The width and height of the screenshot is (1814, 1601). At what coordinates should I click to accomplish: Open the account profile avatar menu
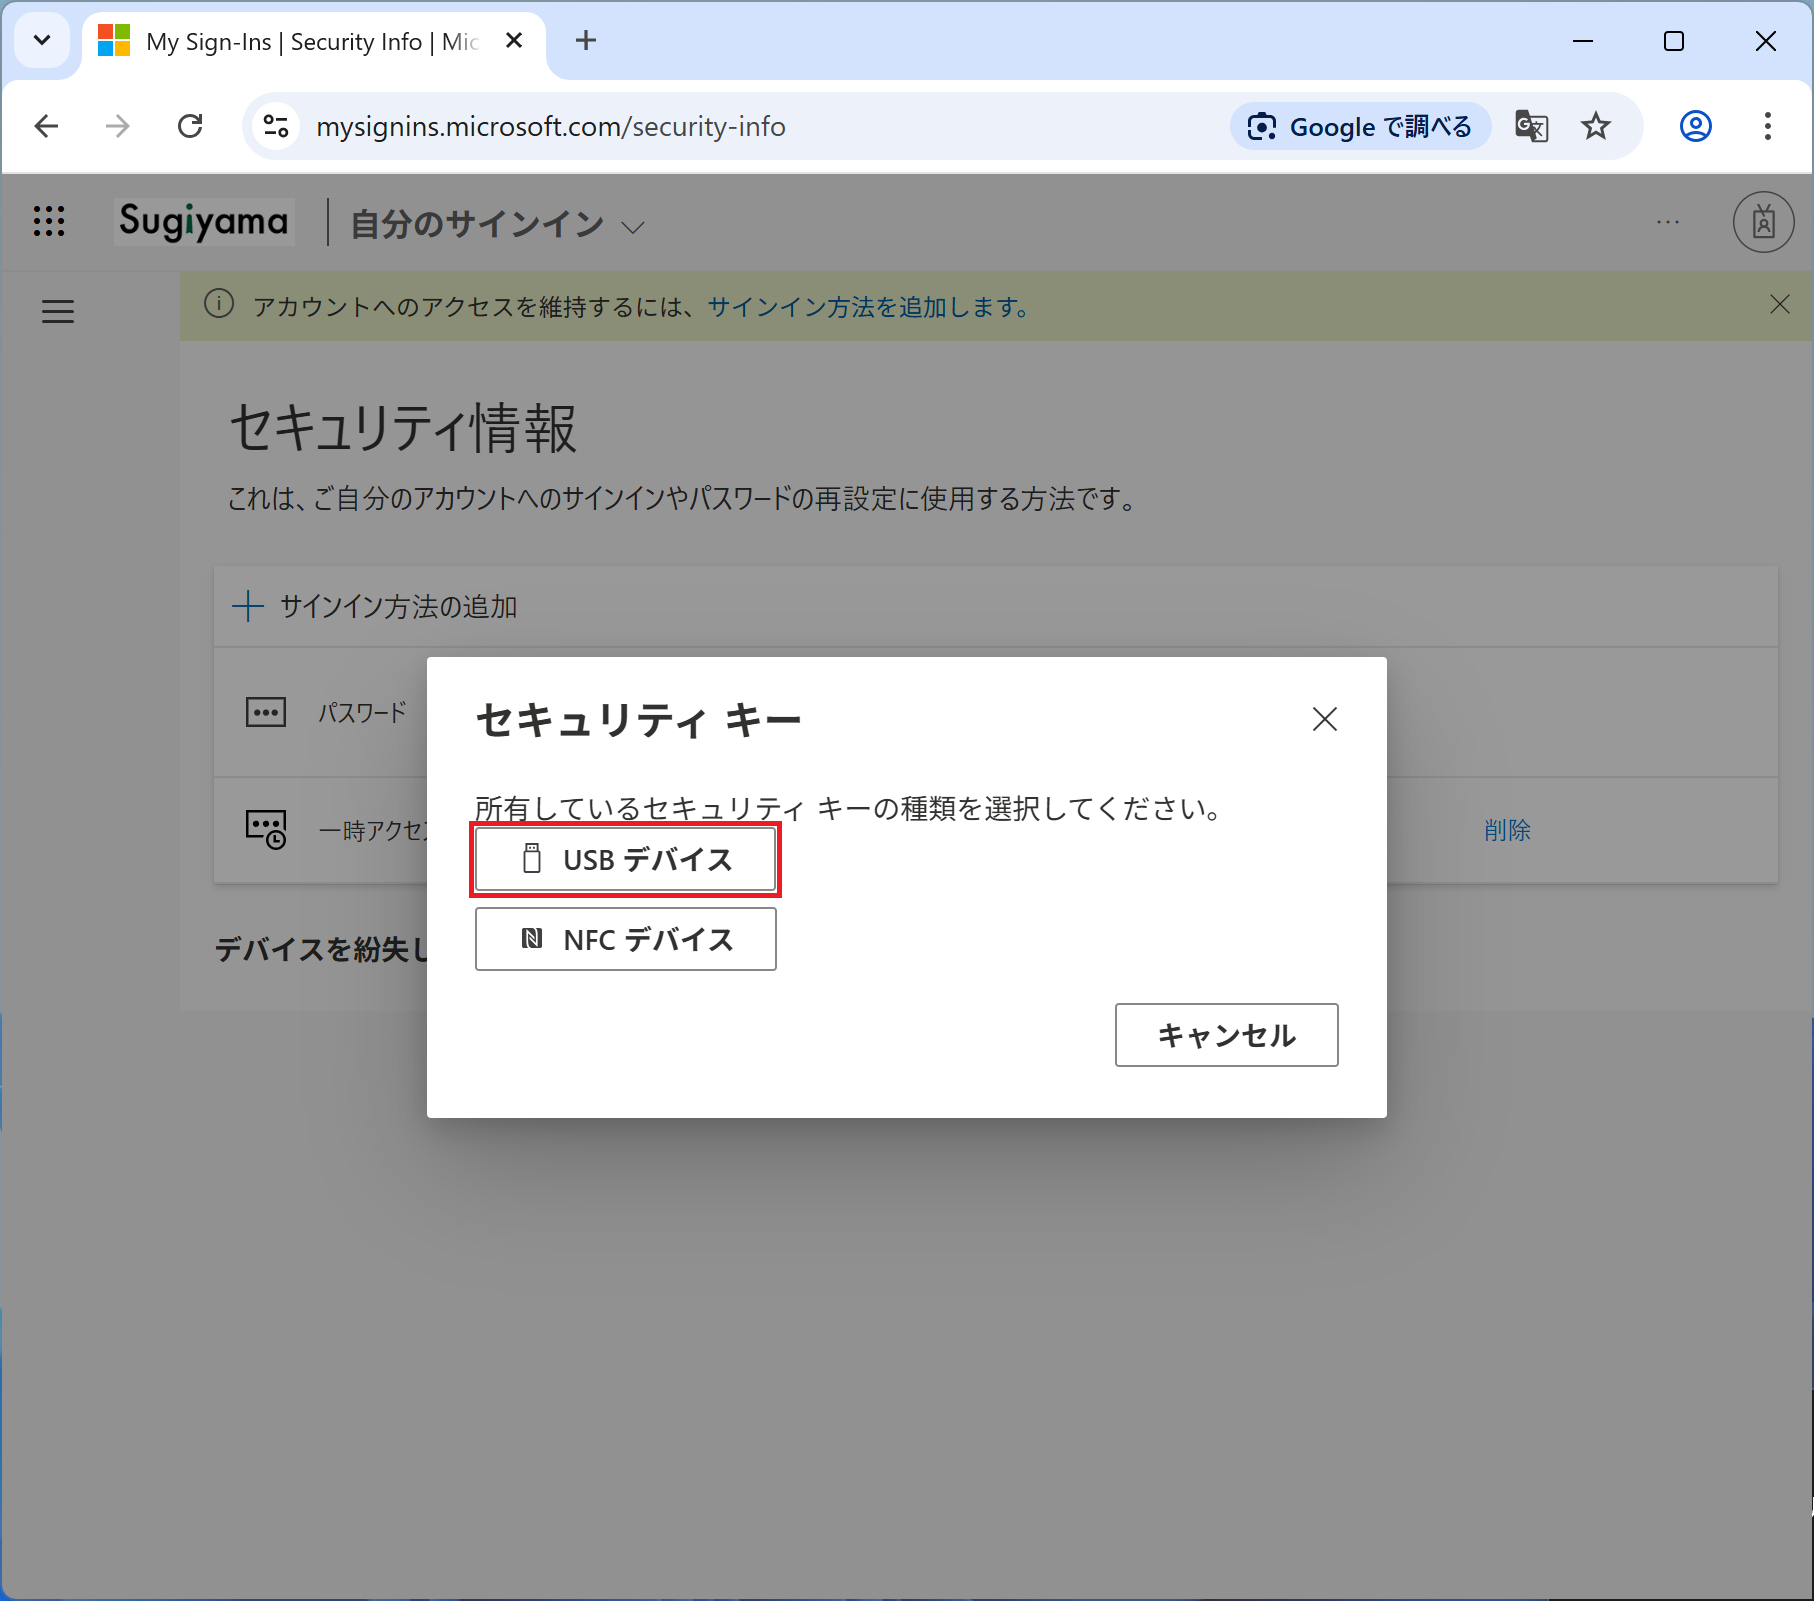pos(1762,222)
